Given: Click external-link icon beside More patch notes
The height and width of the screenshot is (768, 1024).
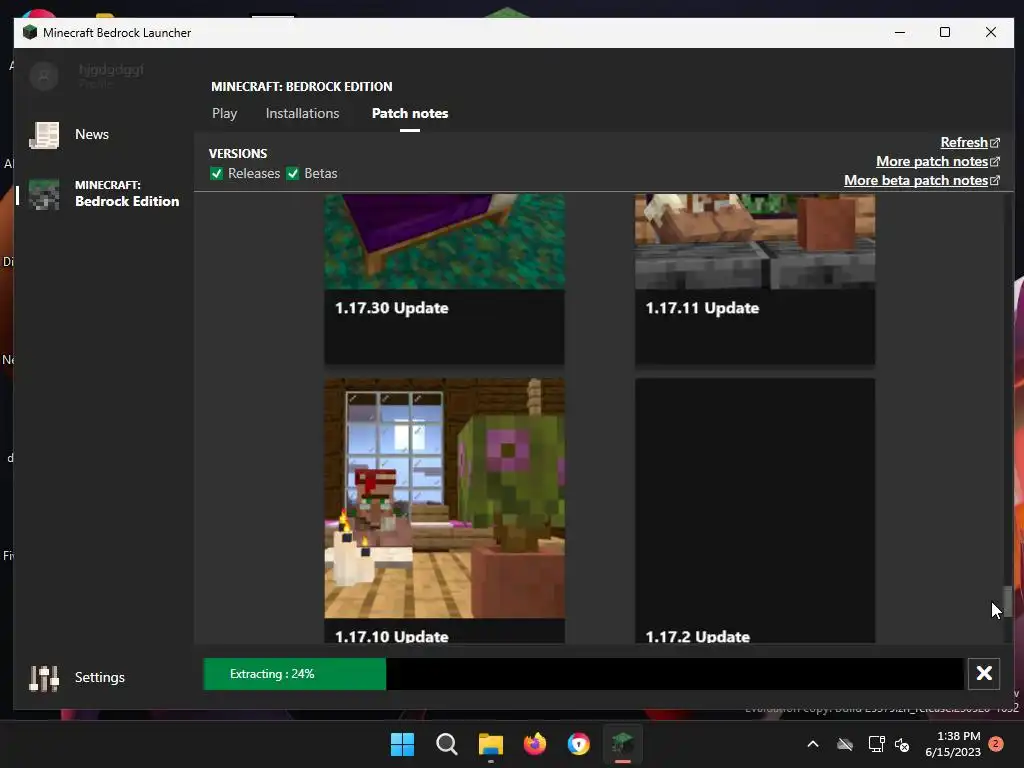Looking at the screenshot, I should click(995, 161).
